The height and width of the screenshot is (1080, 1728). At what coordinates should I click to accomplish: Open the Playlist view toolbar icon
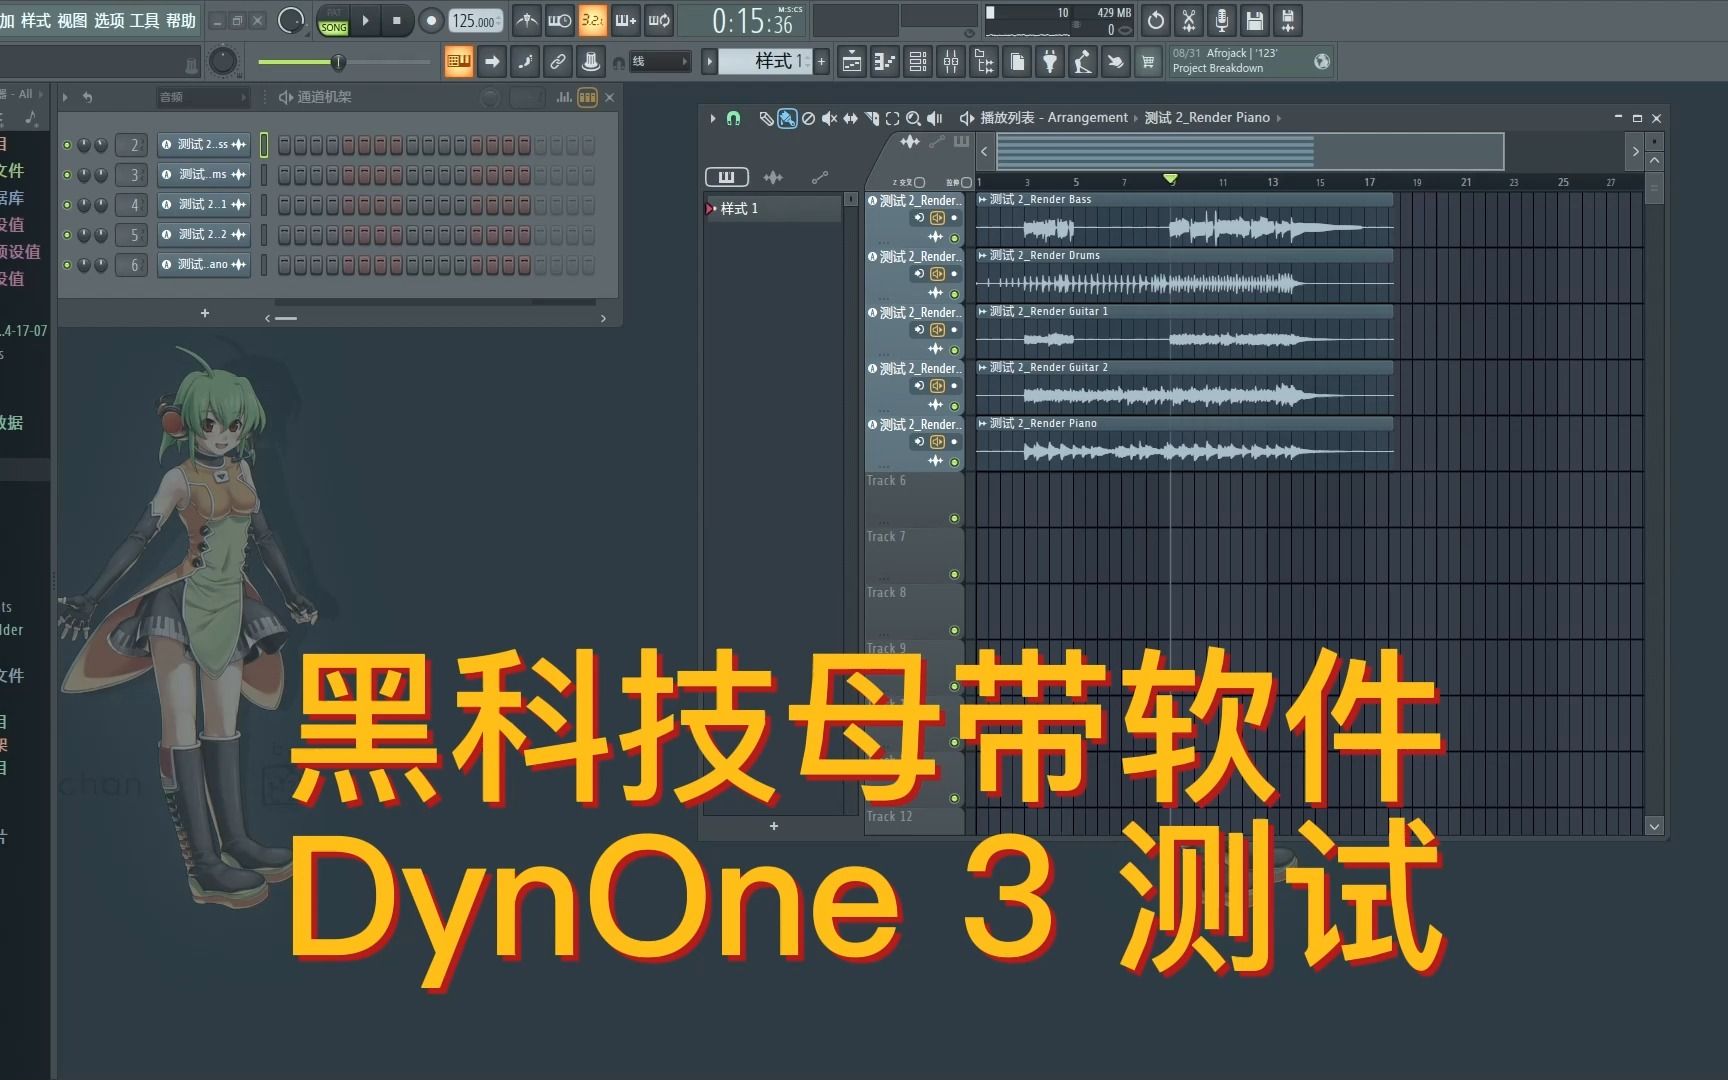coord(852,62)
